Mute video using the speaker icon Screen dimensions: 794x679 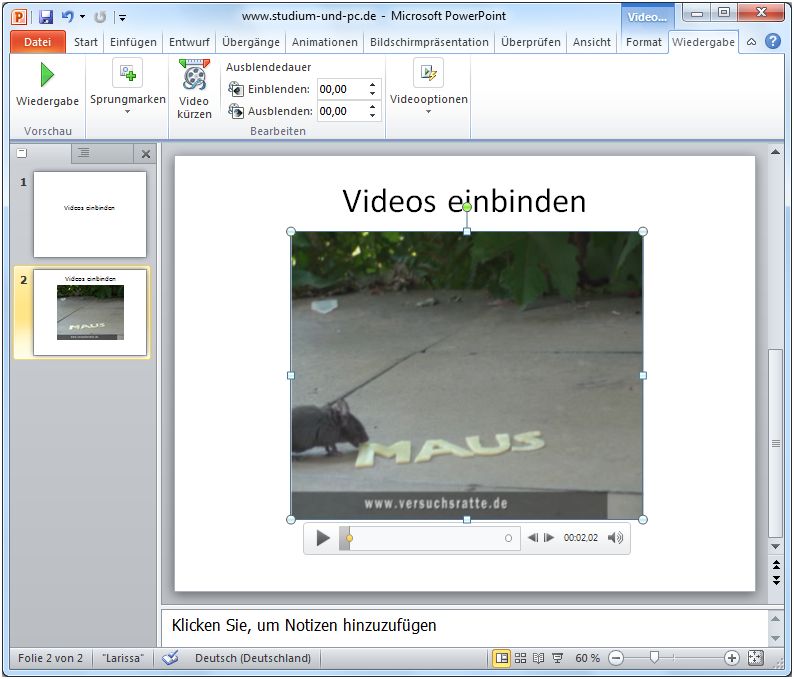[615, 538]
